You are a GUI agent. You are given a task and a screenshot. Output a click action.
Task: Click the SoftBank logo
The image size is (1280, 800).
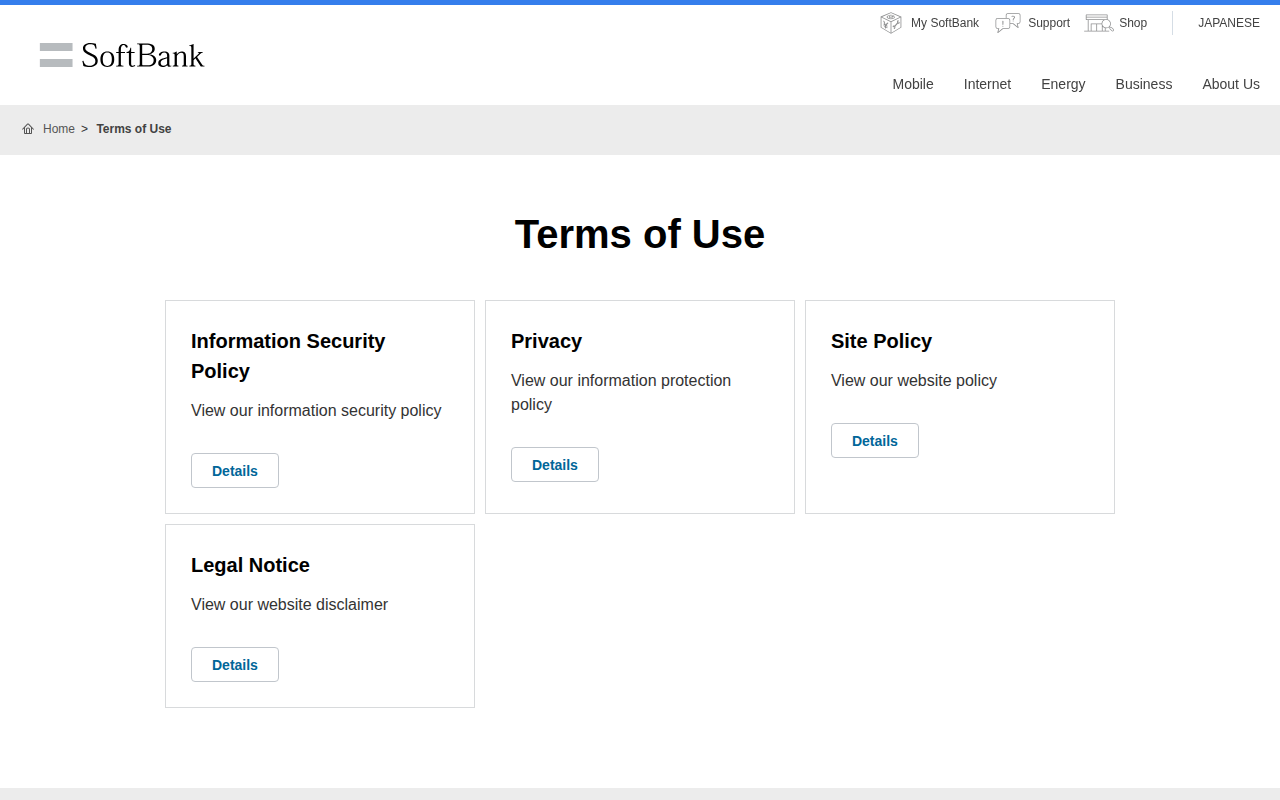coord(122,55)
